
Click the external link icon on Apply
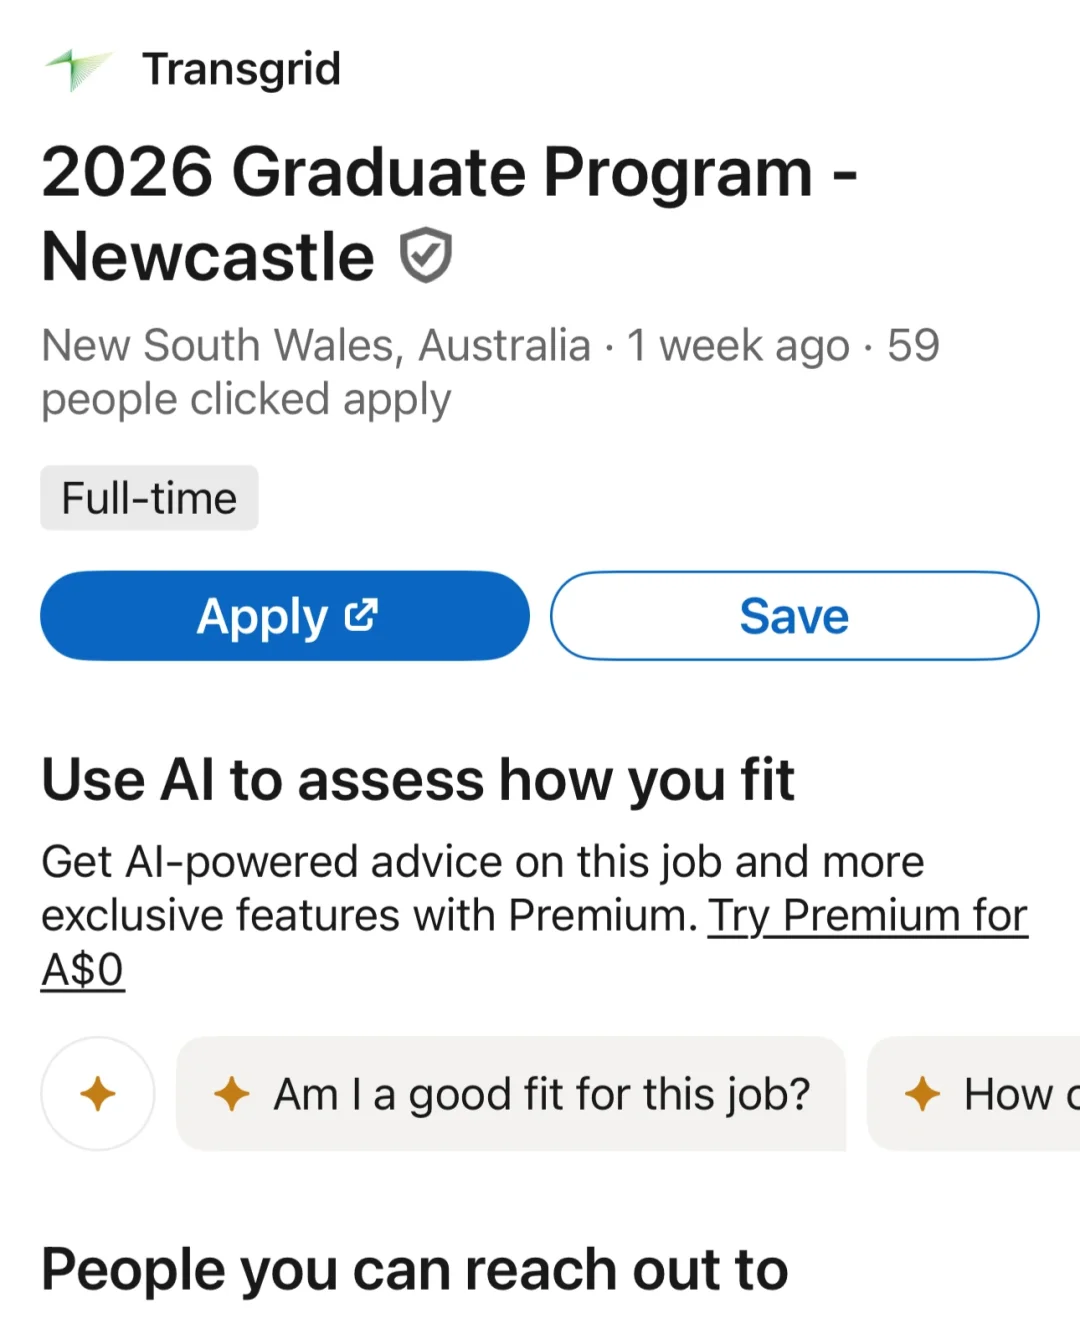click(361, 615)
